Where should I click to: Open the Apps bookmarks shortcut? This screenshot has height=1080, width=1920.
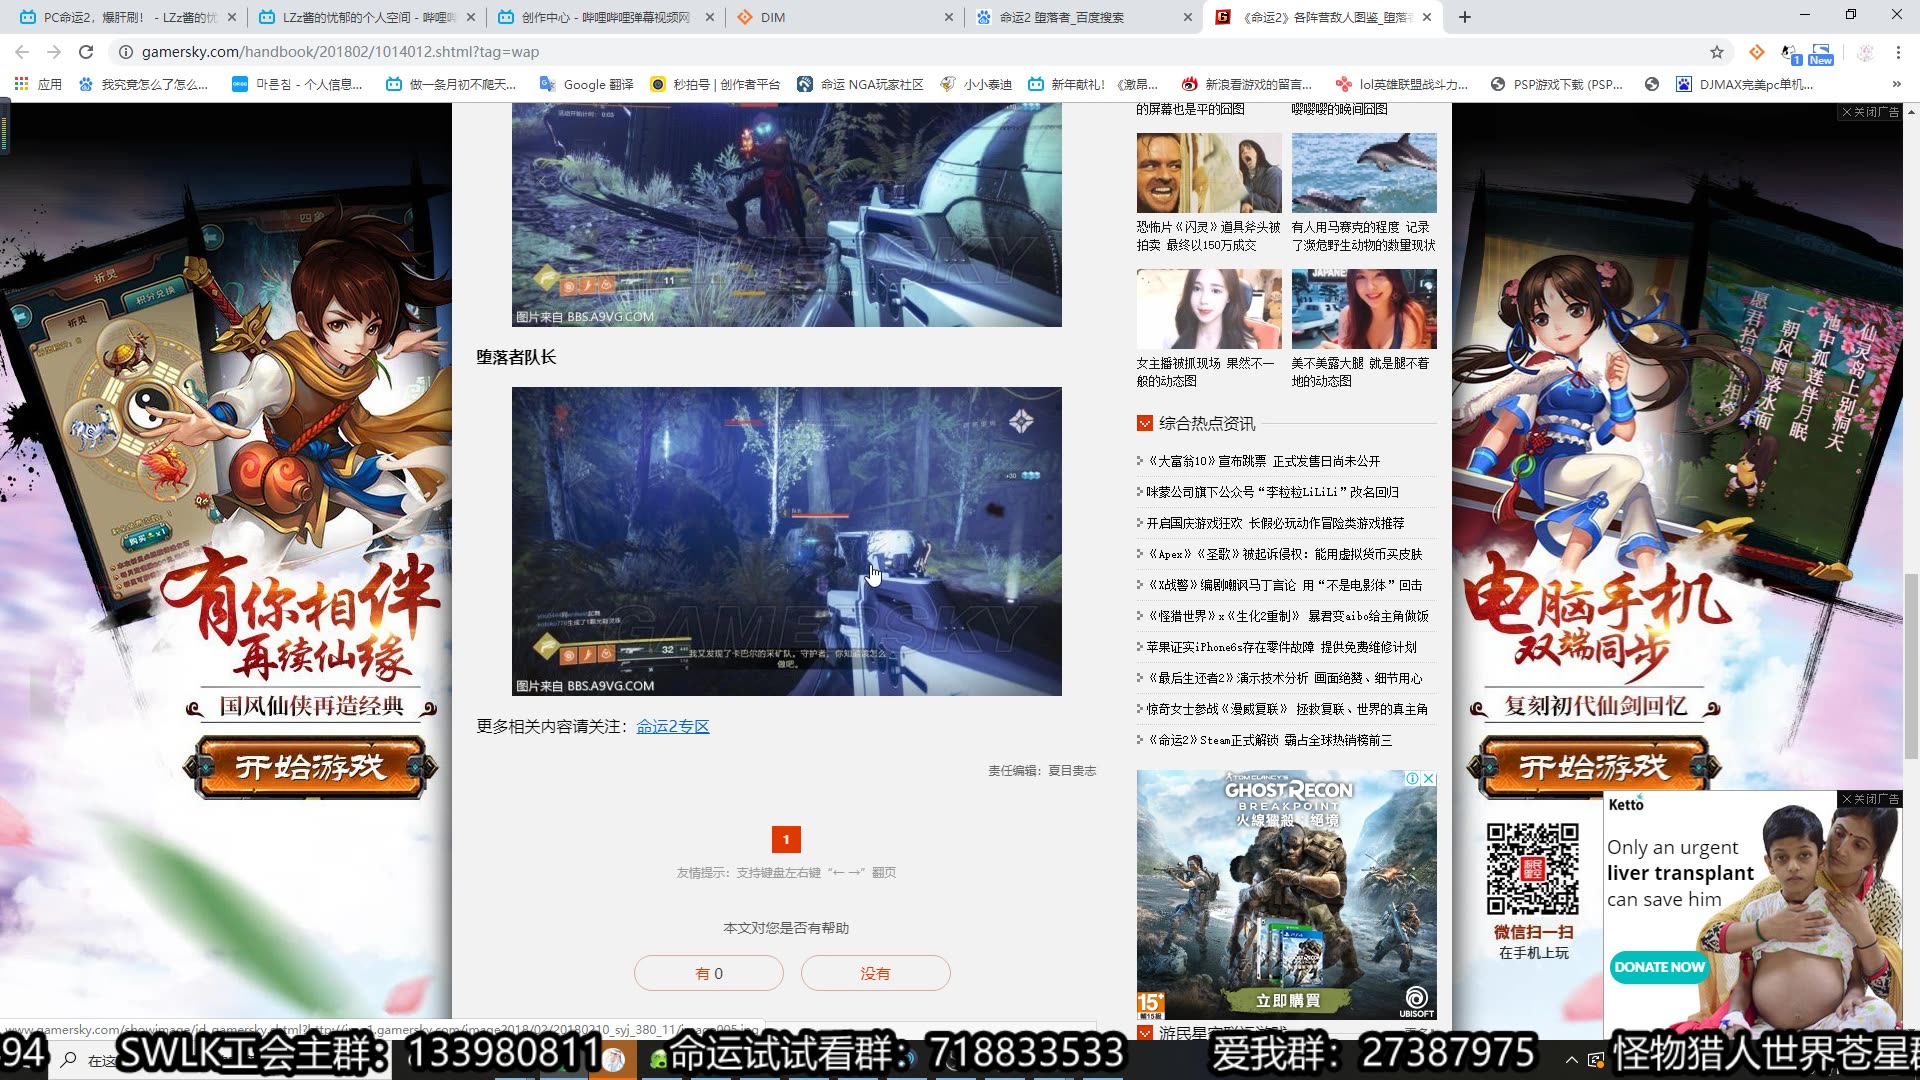38,84
